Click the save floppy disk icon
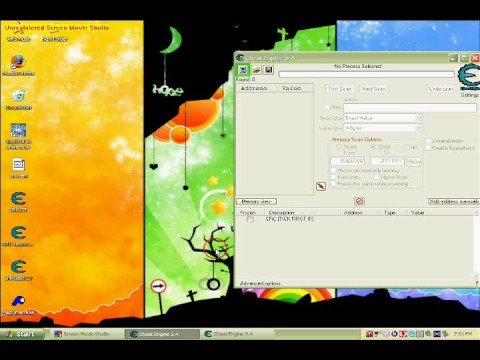This screenshot has height=360, width=480. pyautogui.click(x=269, y=70)
